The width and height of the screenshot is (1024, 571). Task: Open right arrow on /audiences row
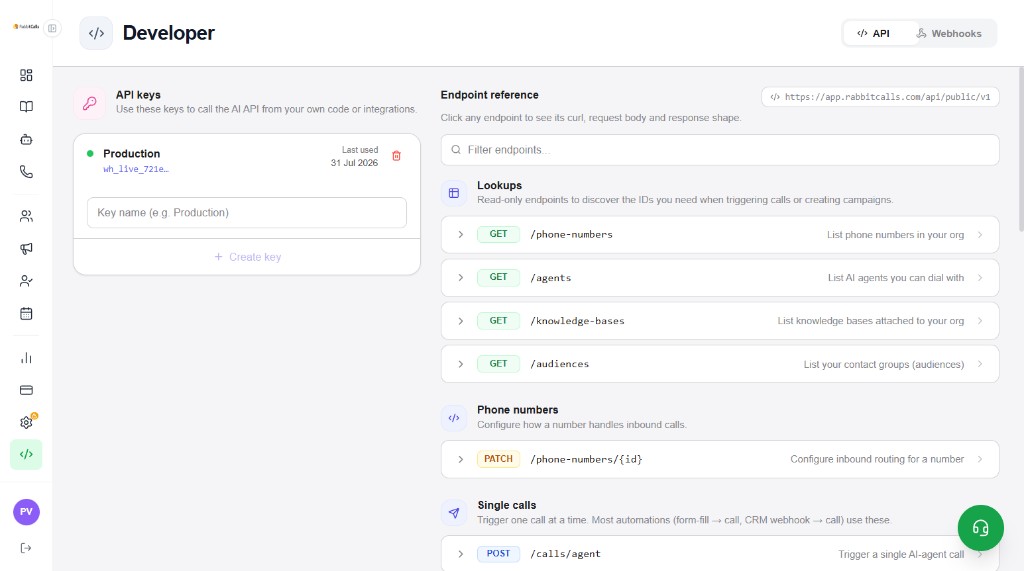980,364
